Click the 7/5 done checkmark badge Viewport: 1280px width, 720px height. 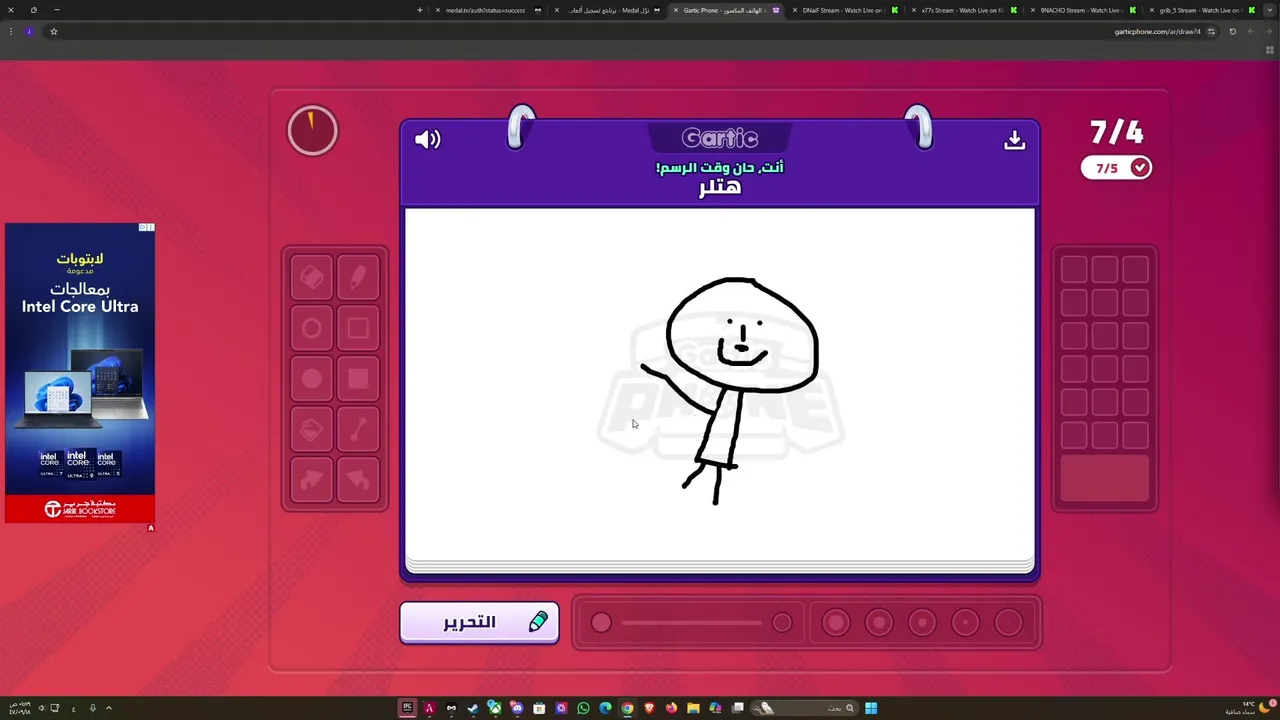coord(1116,168)
